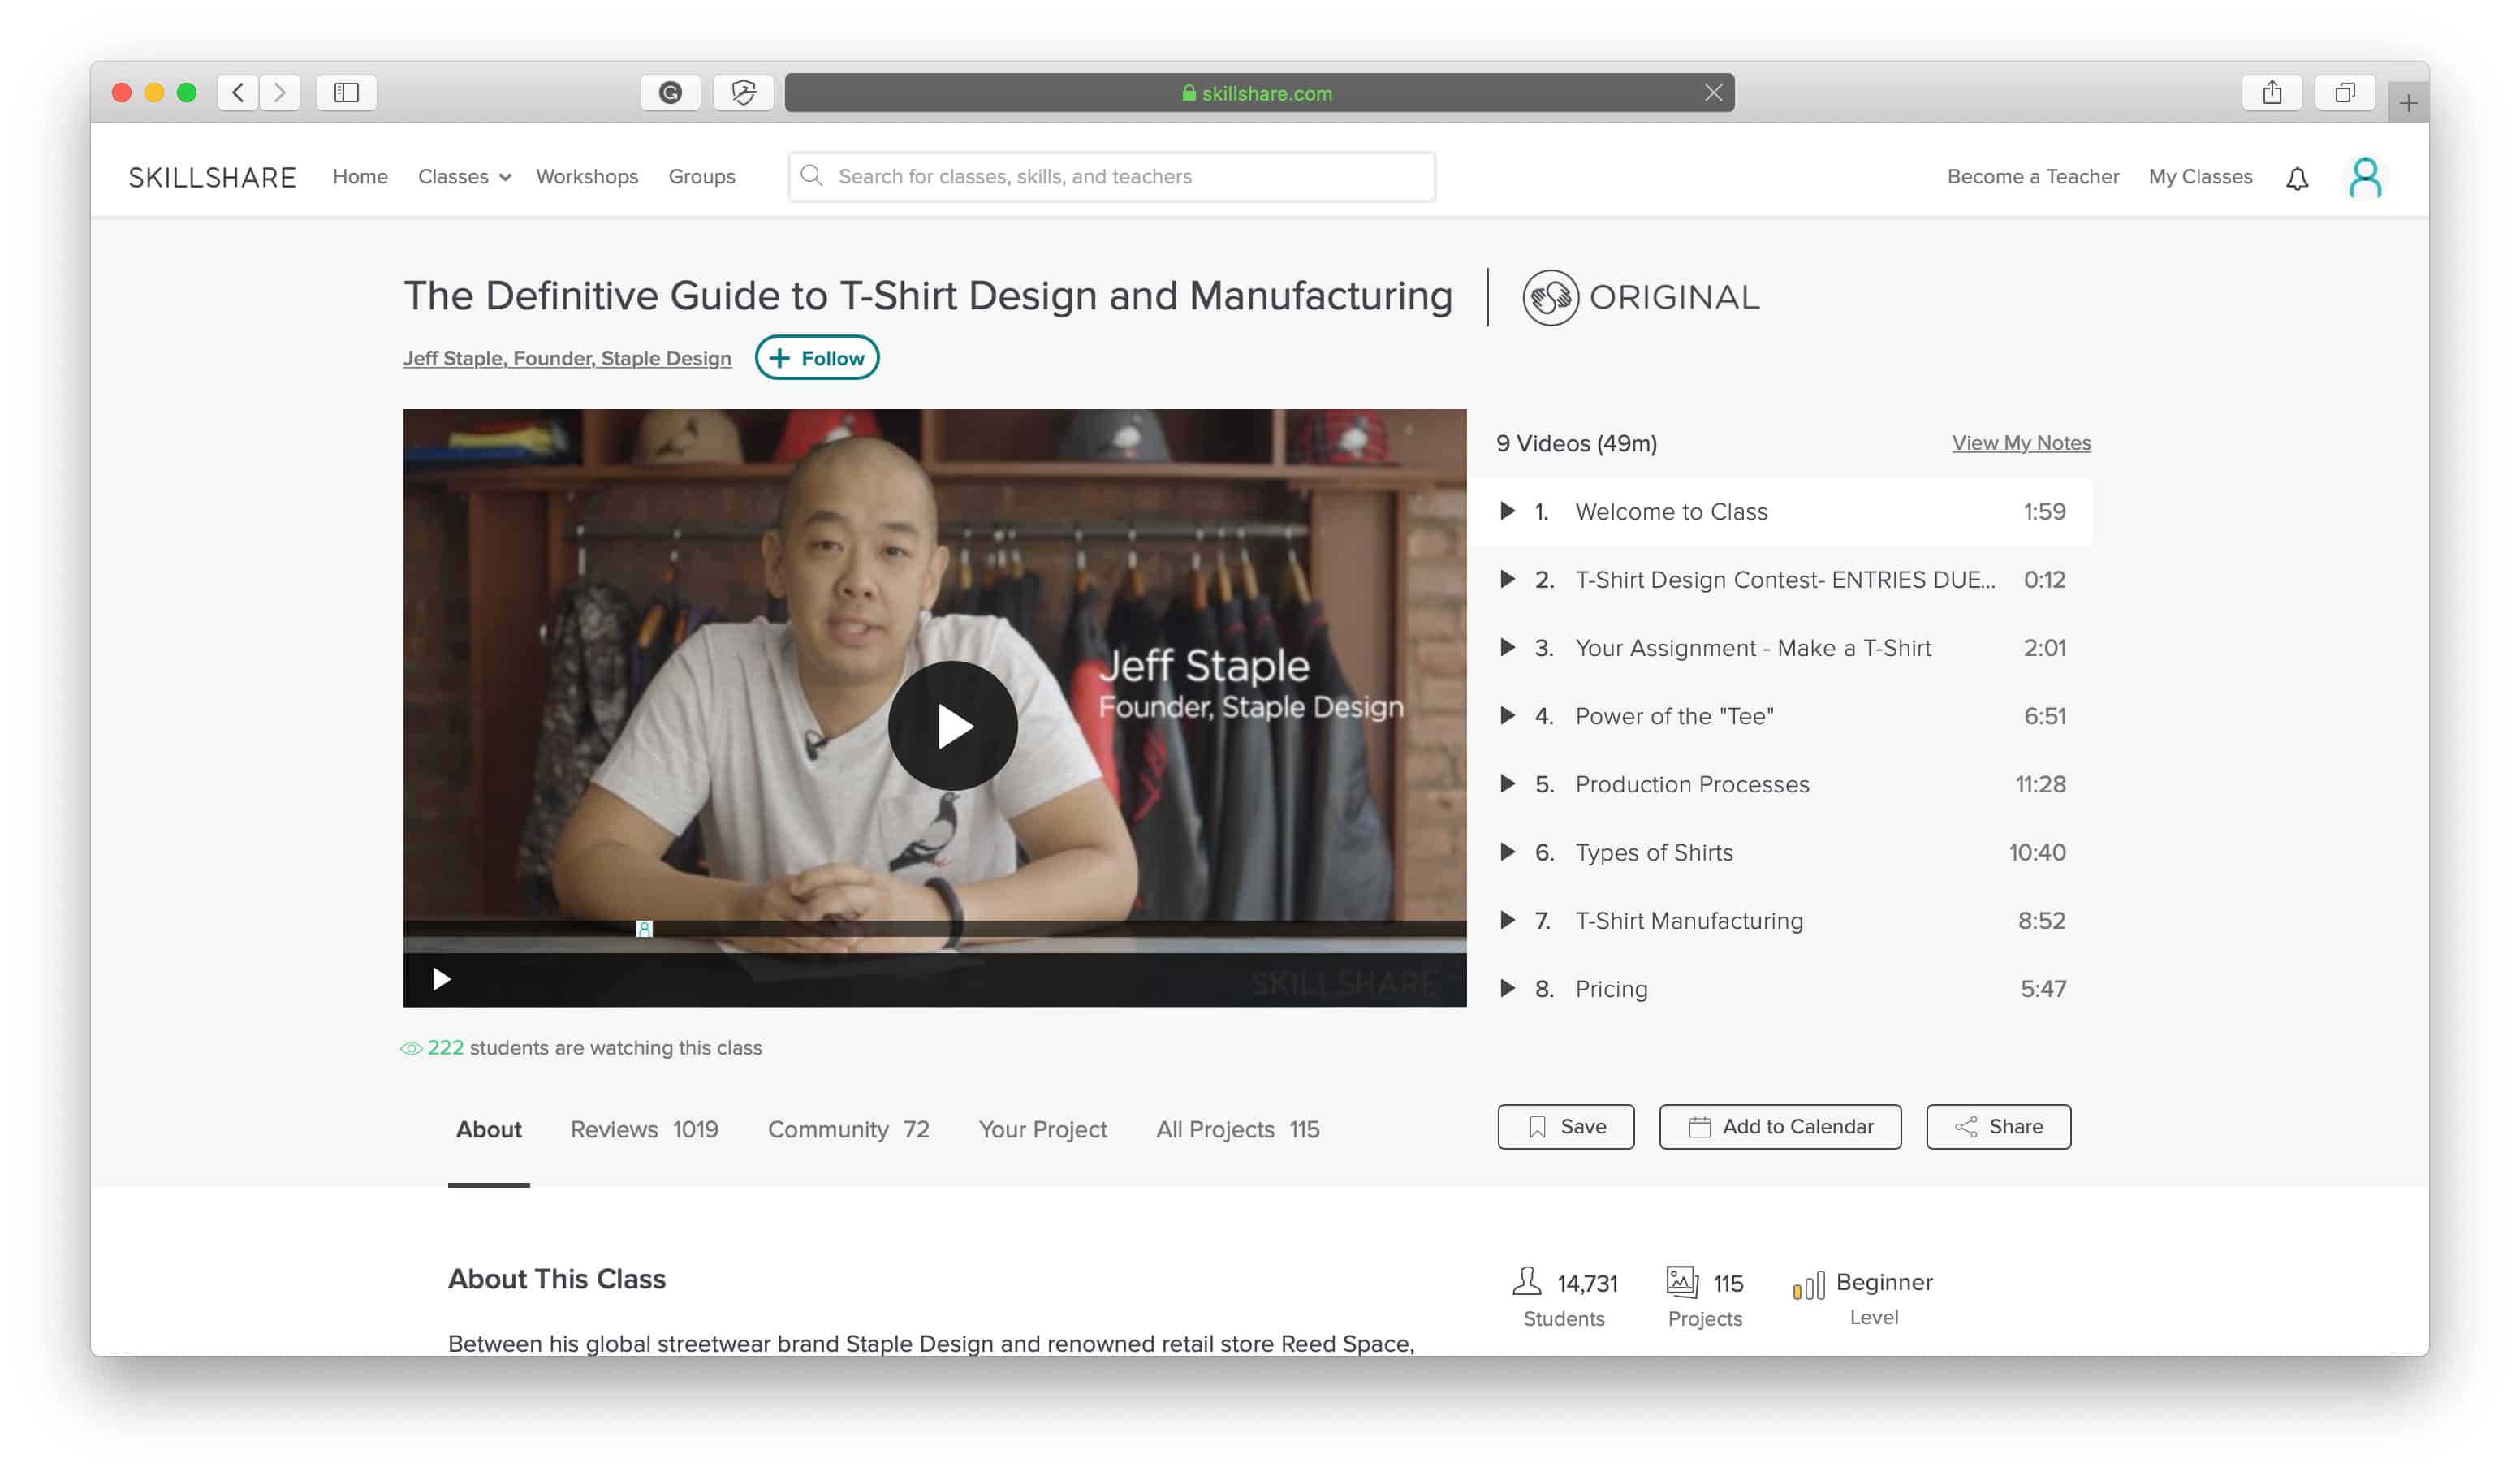Play the video with the large center button

coord(952,726)
